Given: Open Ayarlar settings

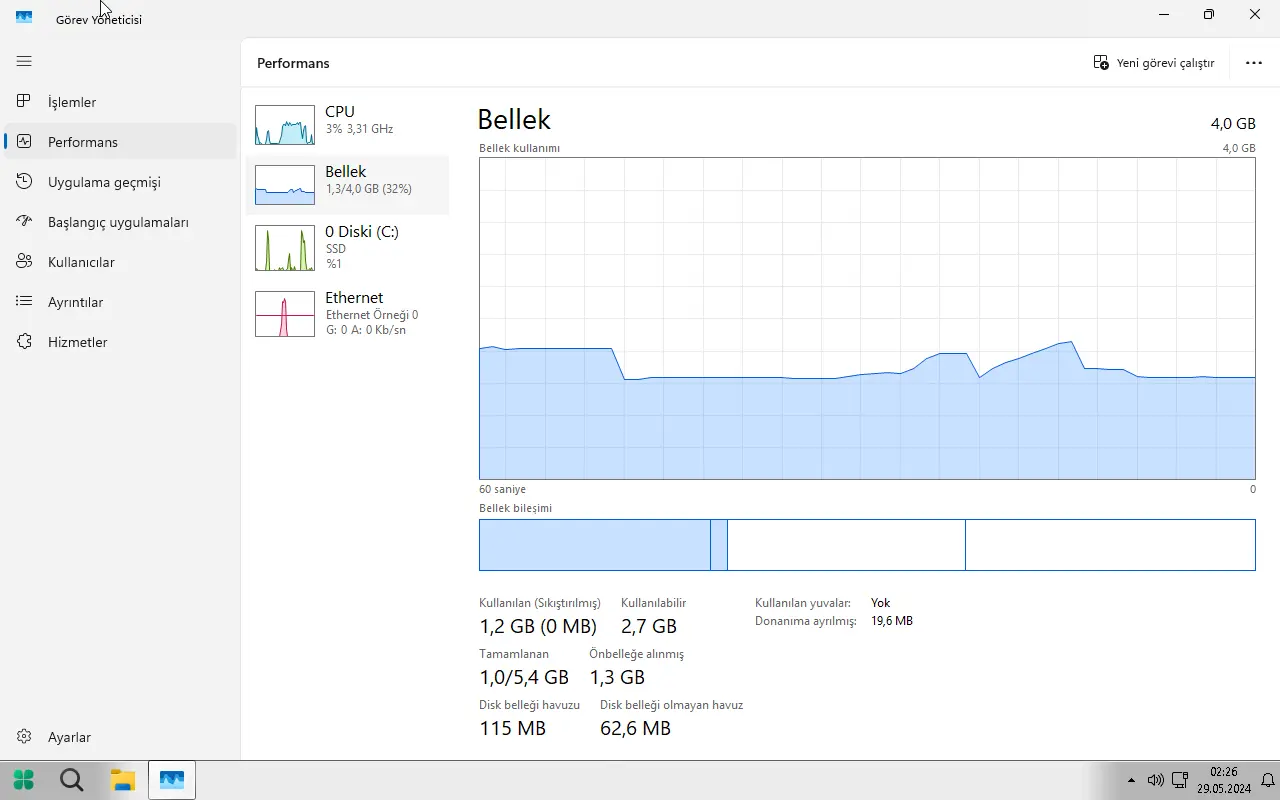Looking at the screenshot, I should coord(120,737).
